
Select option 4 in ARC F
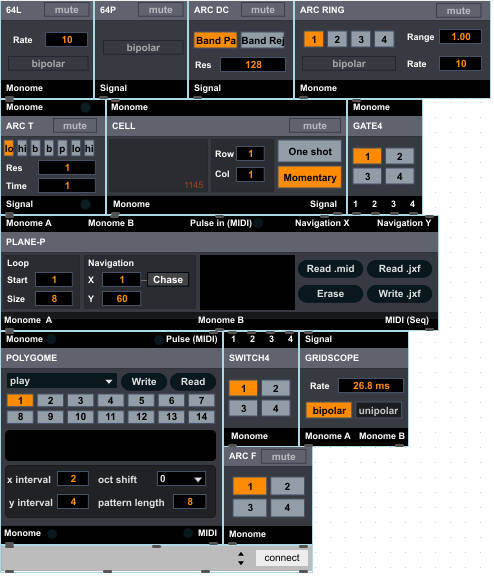(x=287, y=507)
